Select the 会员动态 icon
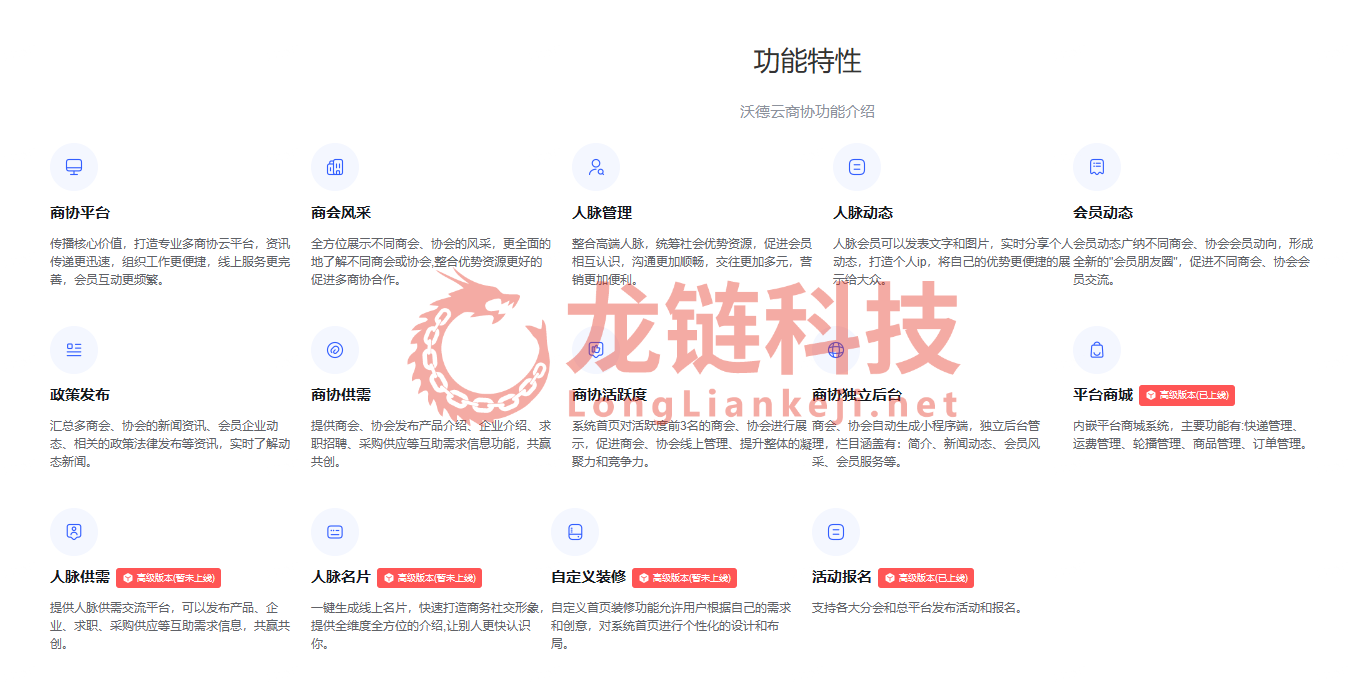 click(x=1097, y=167)
